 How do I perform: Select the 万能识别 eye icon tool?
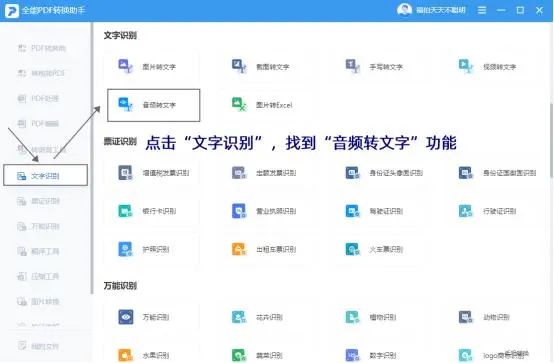[x=125, y=317]
